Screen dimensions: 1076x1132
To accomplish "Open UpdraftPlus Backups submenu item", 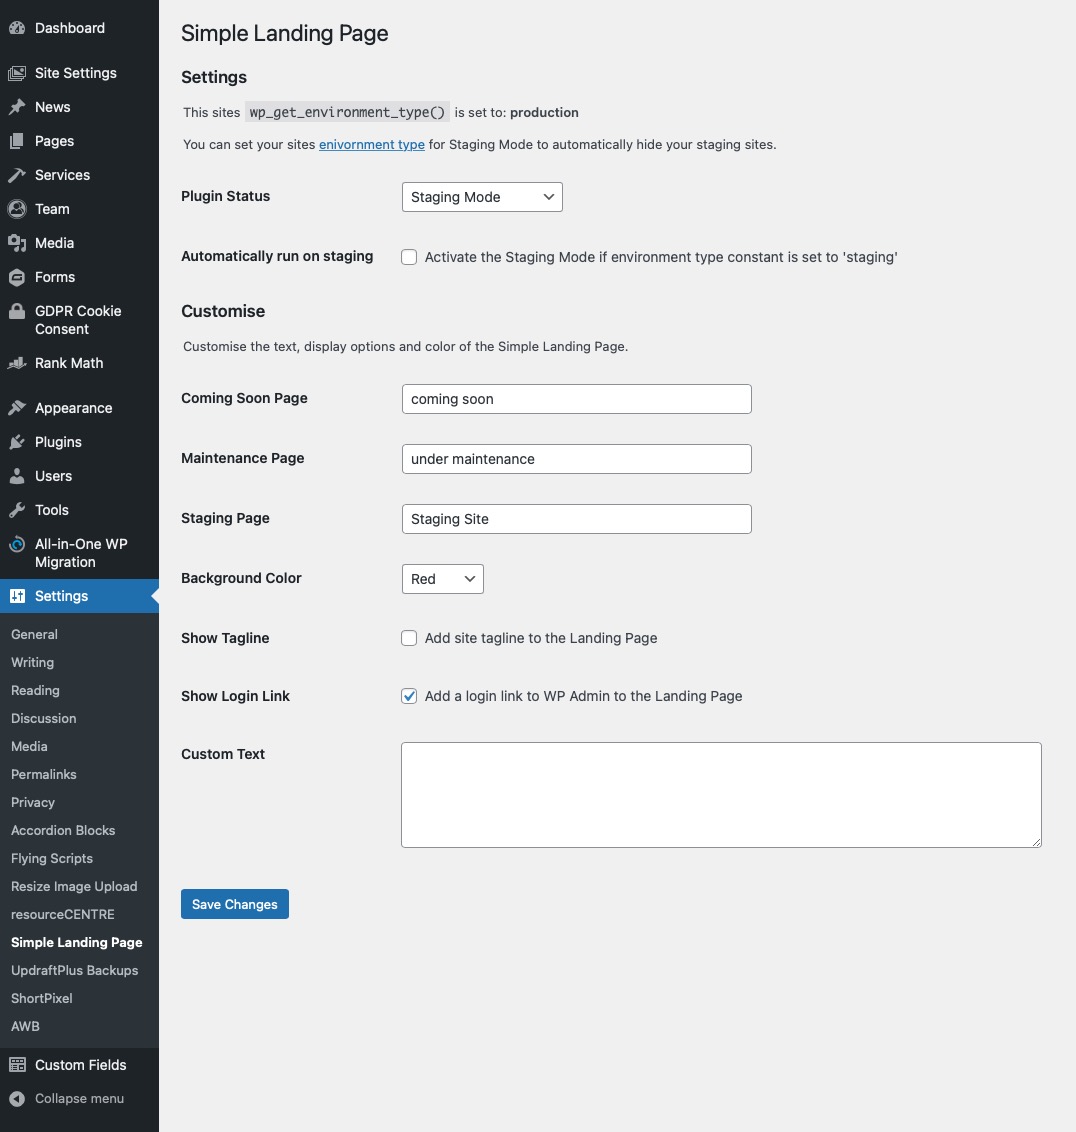I will [x=74, y=970].
